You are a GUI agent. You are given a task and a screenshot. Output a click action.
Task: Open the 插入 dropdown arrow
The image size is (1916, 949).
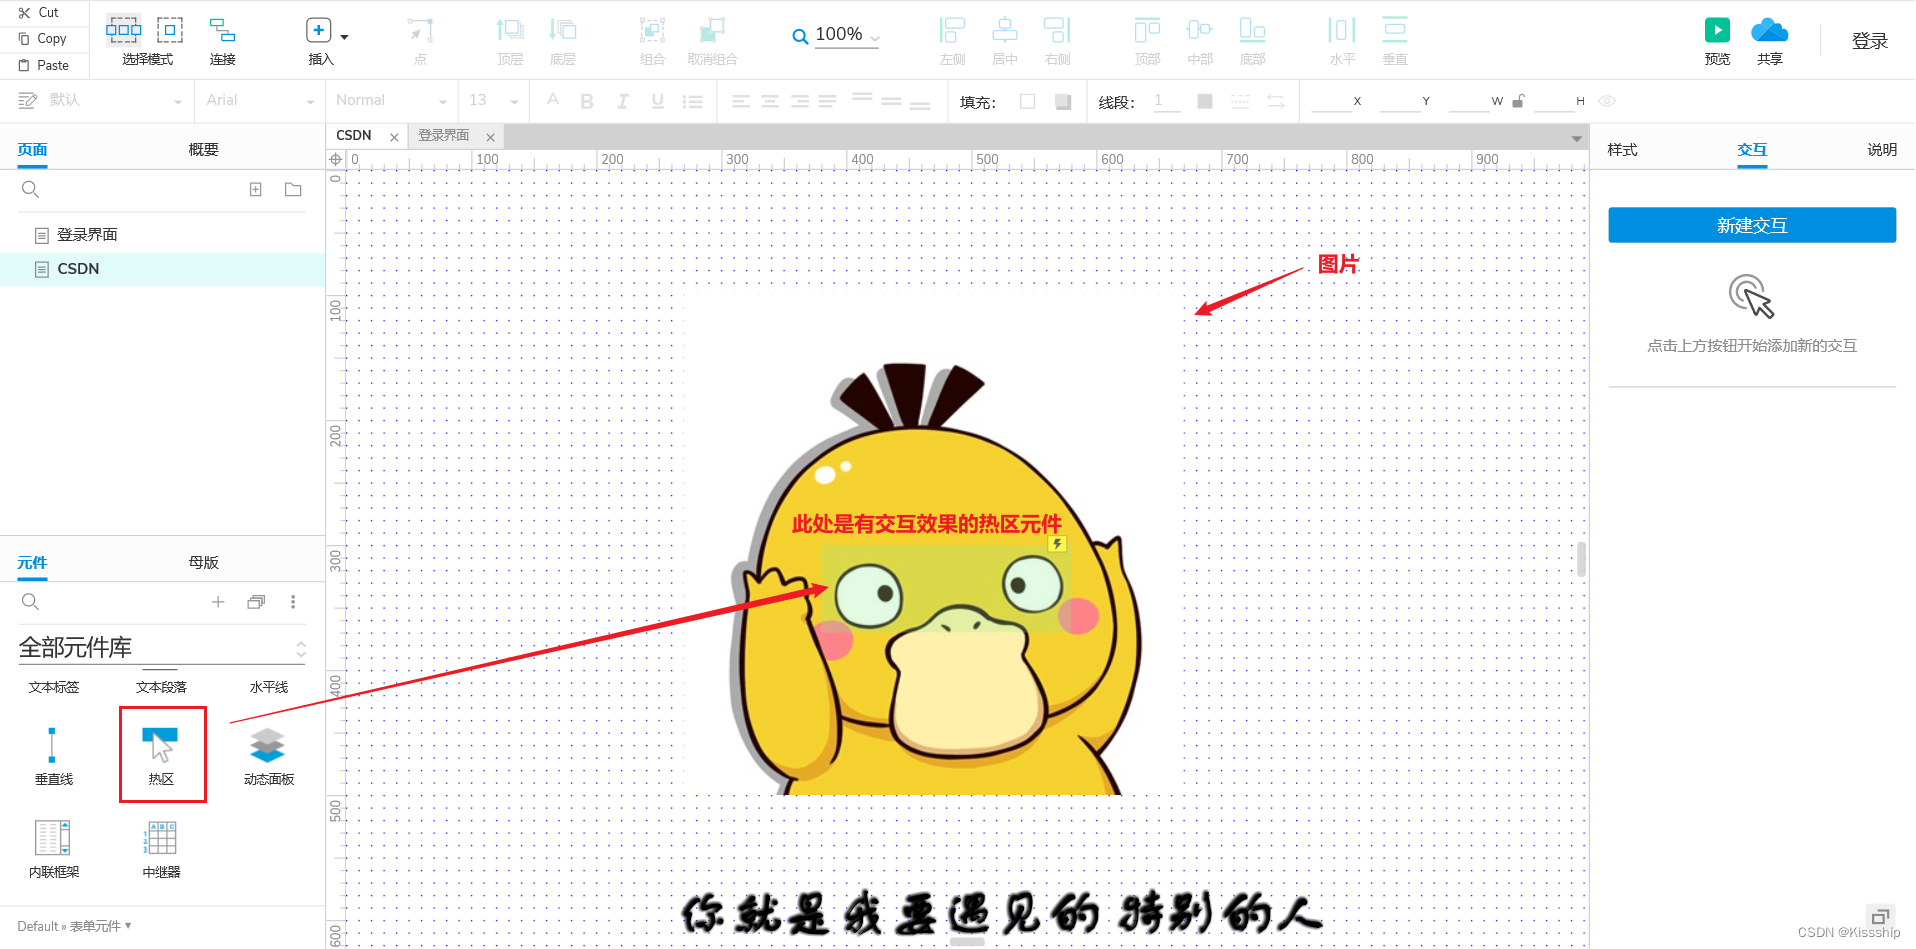coord(345,37)
